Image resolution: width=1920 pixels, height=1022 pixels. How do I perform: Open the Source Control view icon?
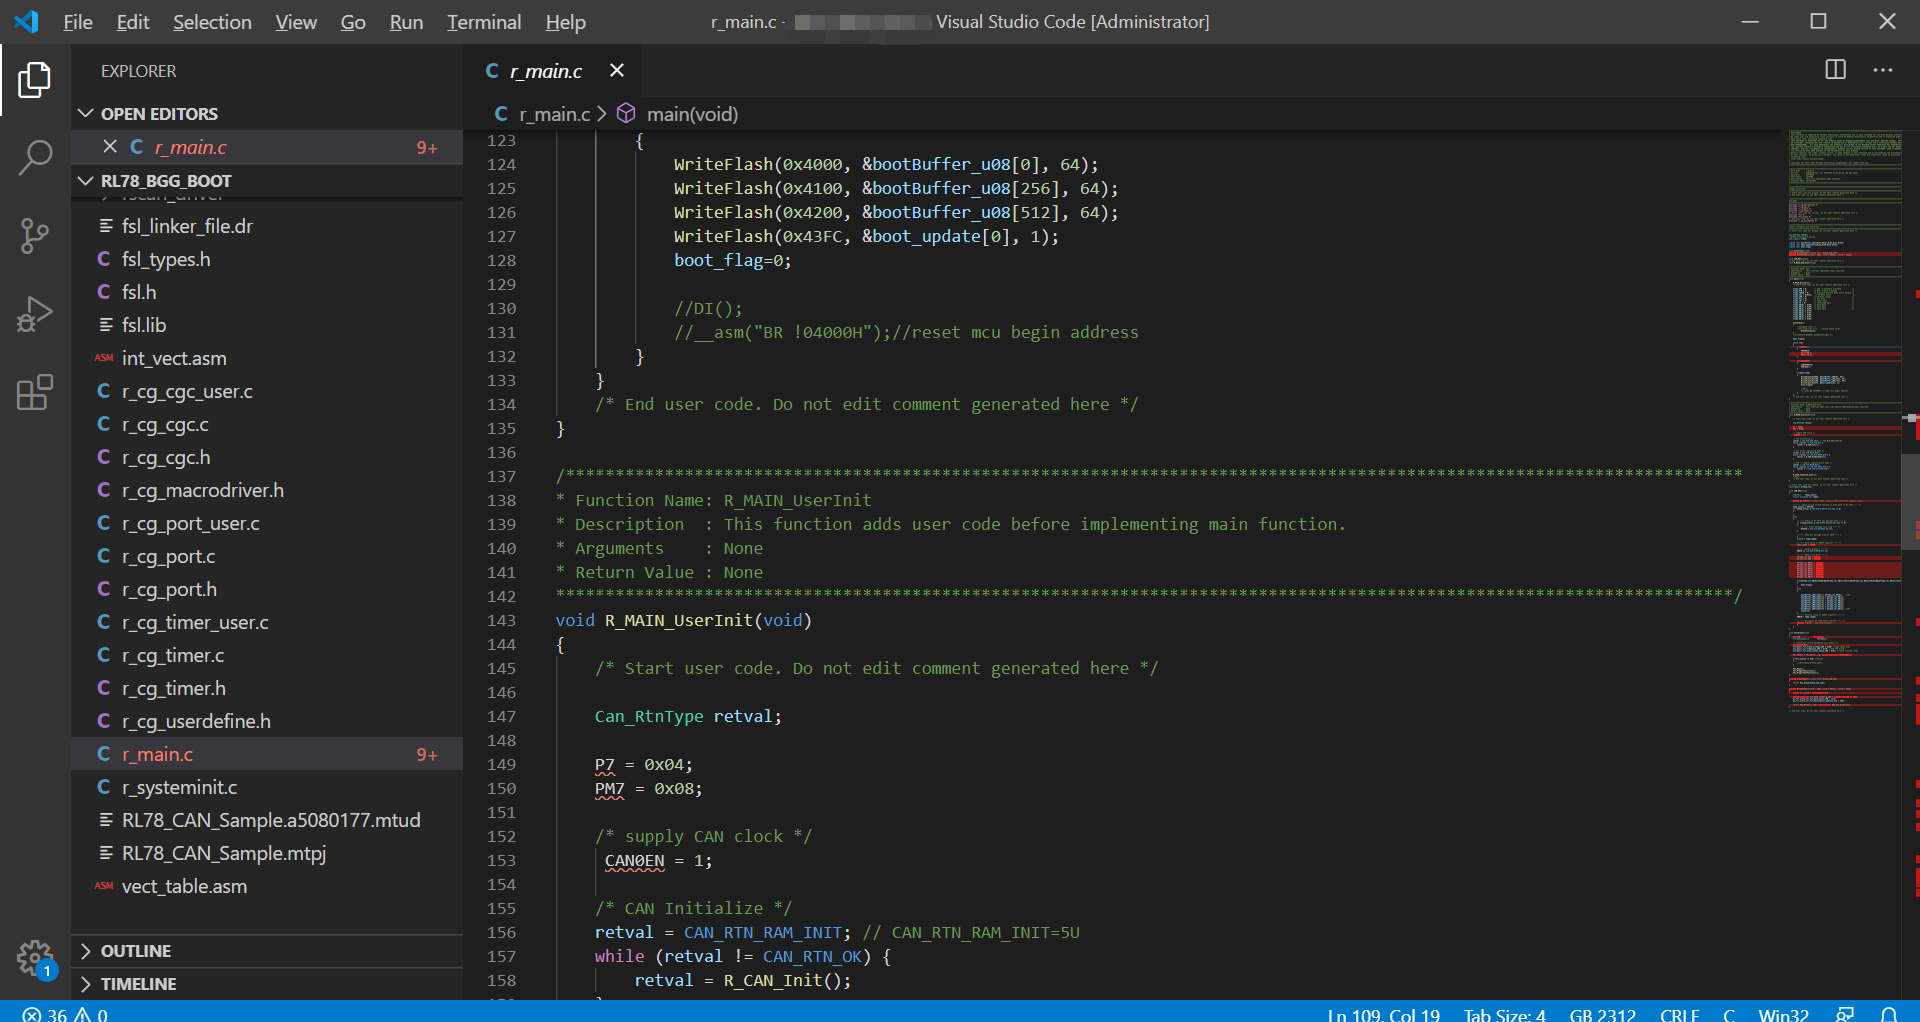[x=35, y=236]
